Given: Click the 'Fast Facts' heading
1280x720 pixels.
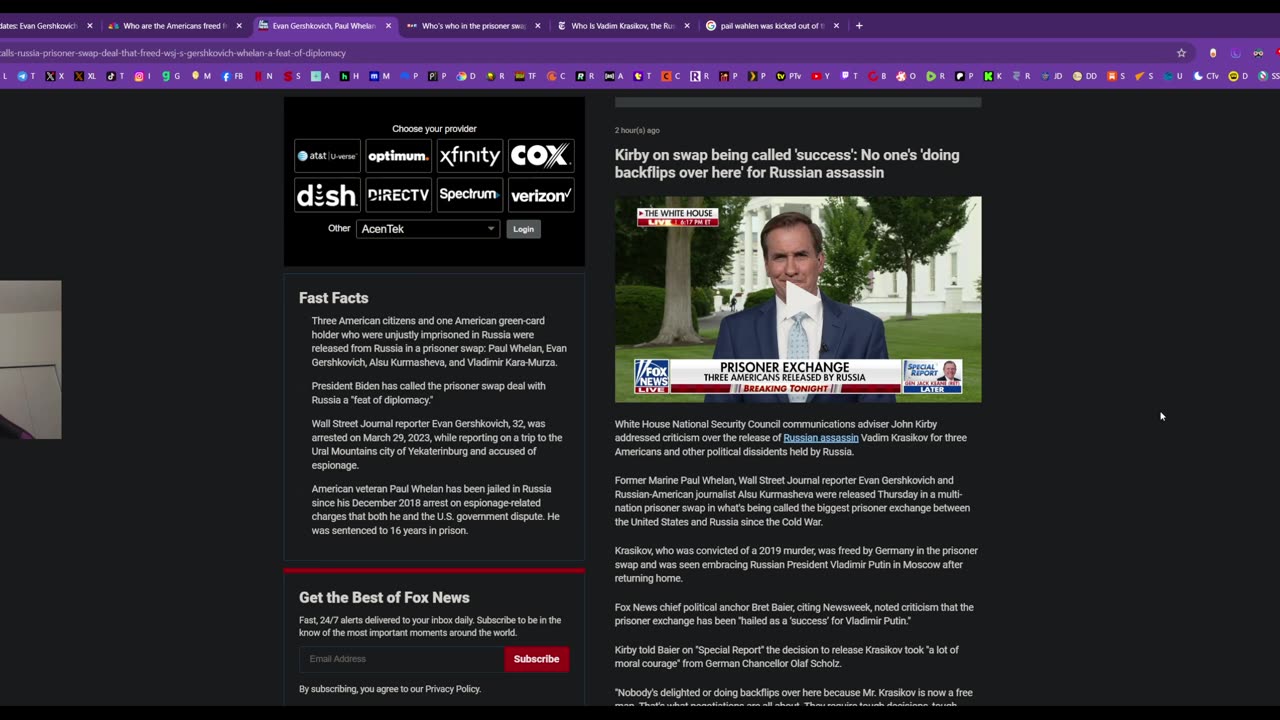Looking at the screenshot, I should (x=333, y=298).
